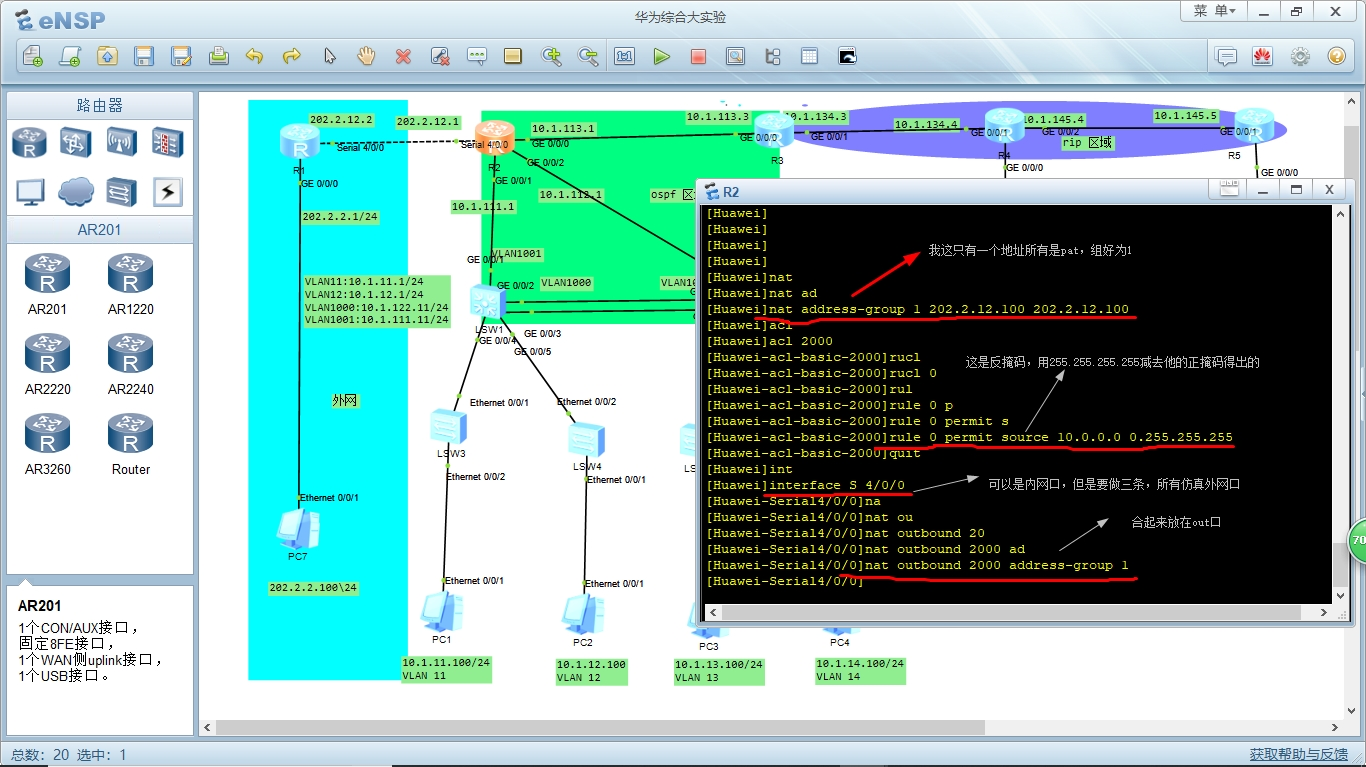Click switch LSW4 in the topology
This screenshot has height=767, width=1366.
coord(587,441)
